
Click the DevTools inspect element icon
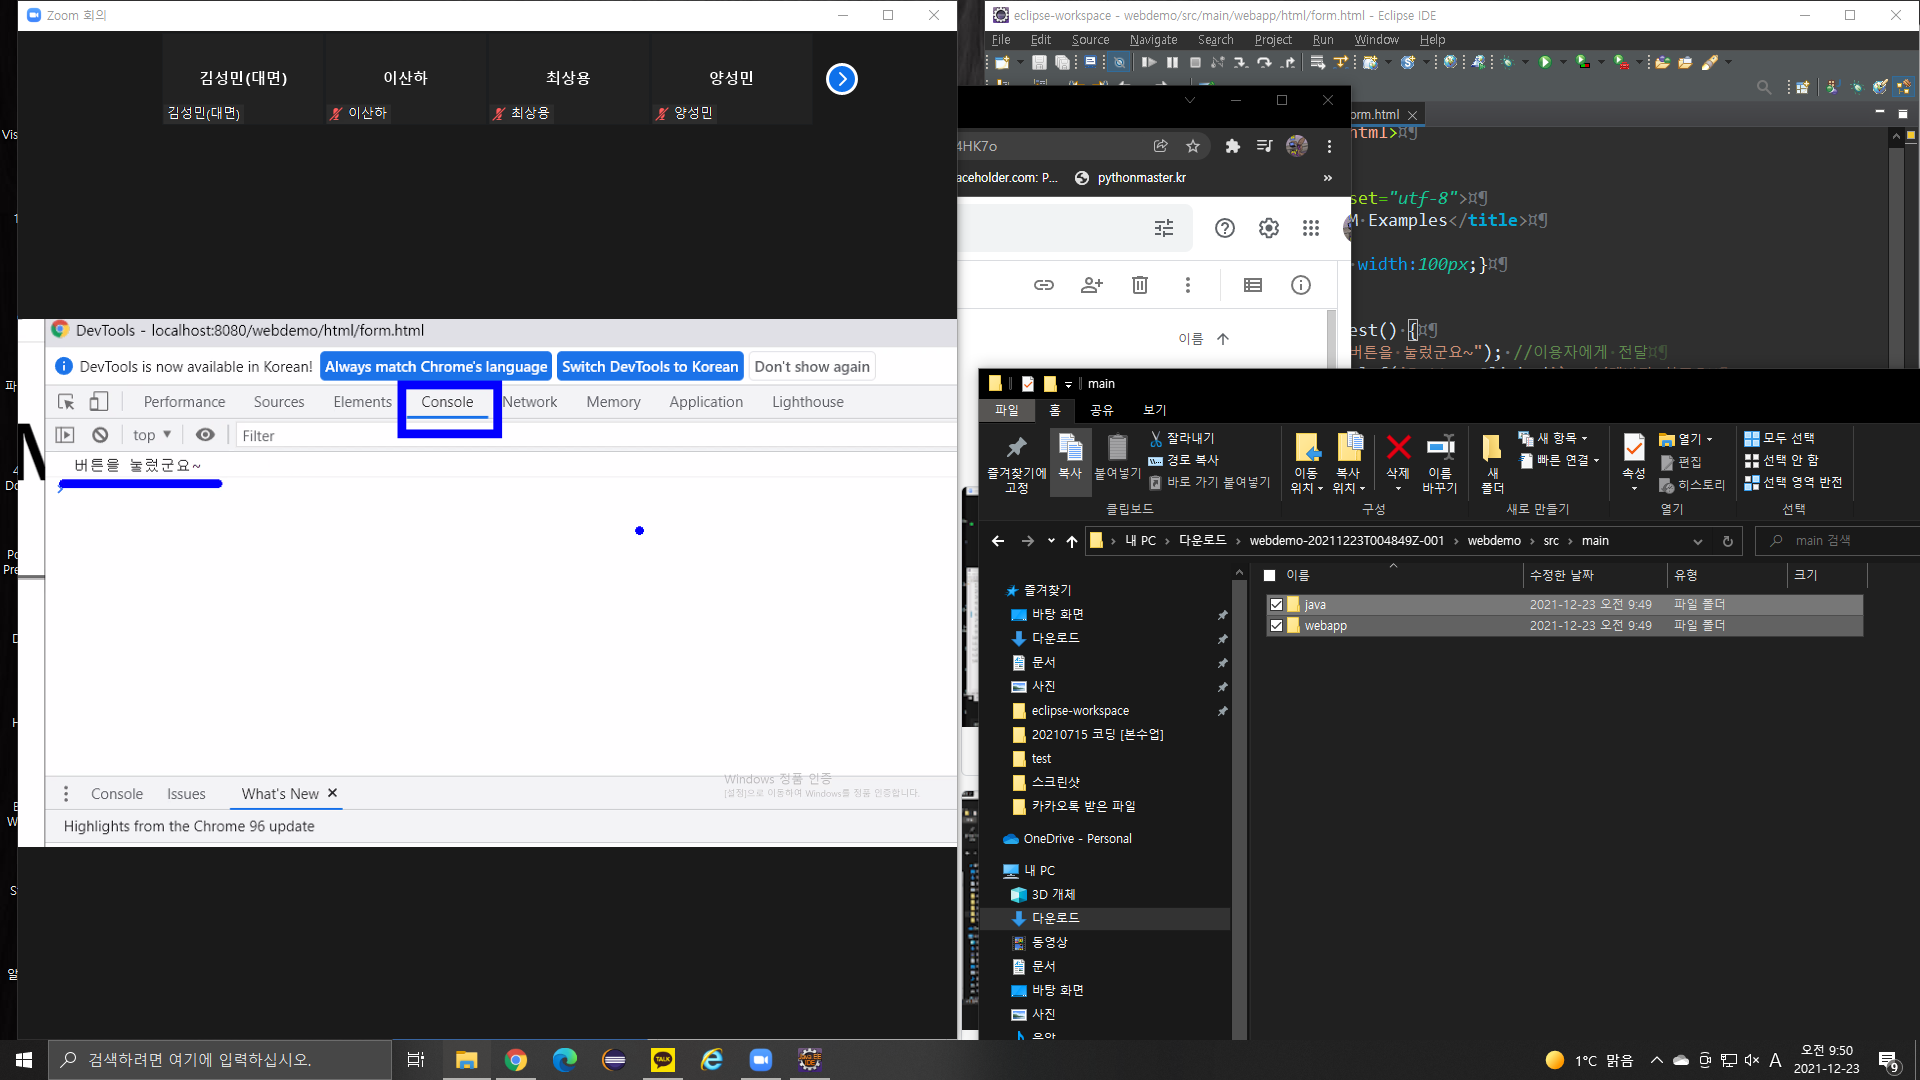click(66, 402)
